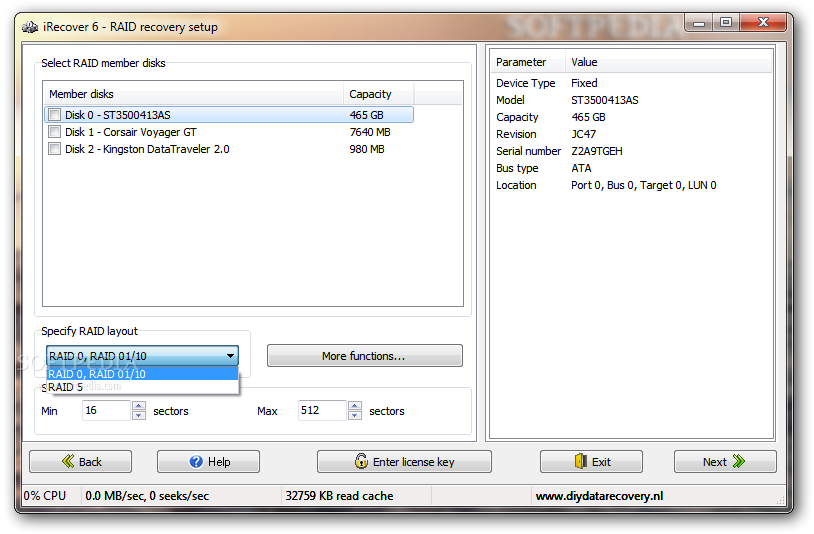Image resolution: width=814 pixels, height=534 pixels.
Task: Click the 0.0 MB/sec status entry
Action: (147, 496)
